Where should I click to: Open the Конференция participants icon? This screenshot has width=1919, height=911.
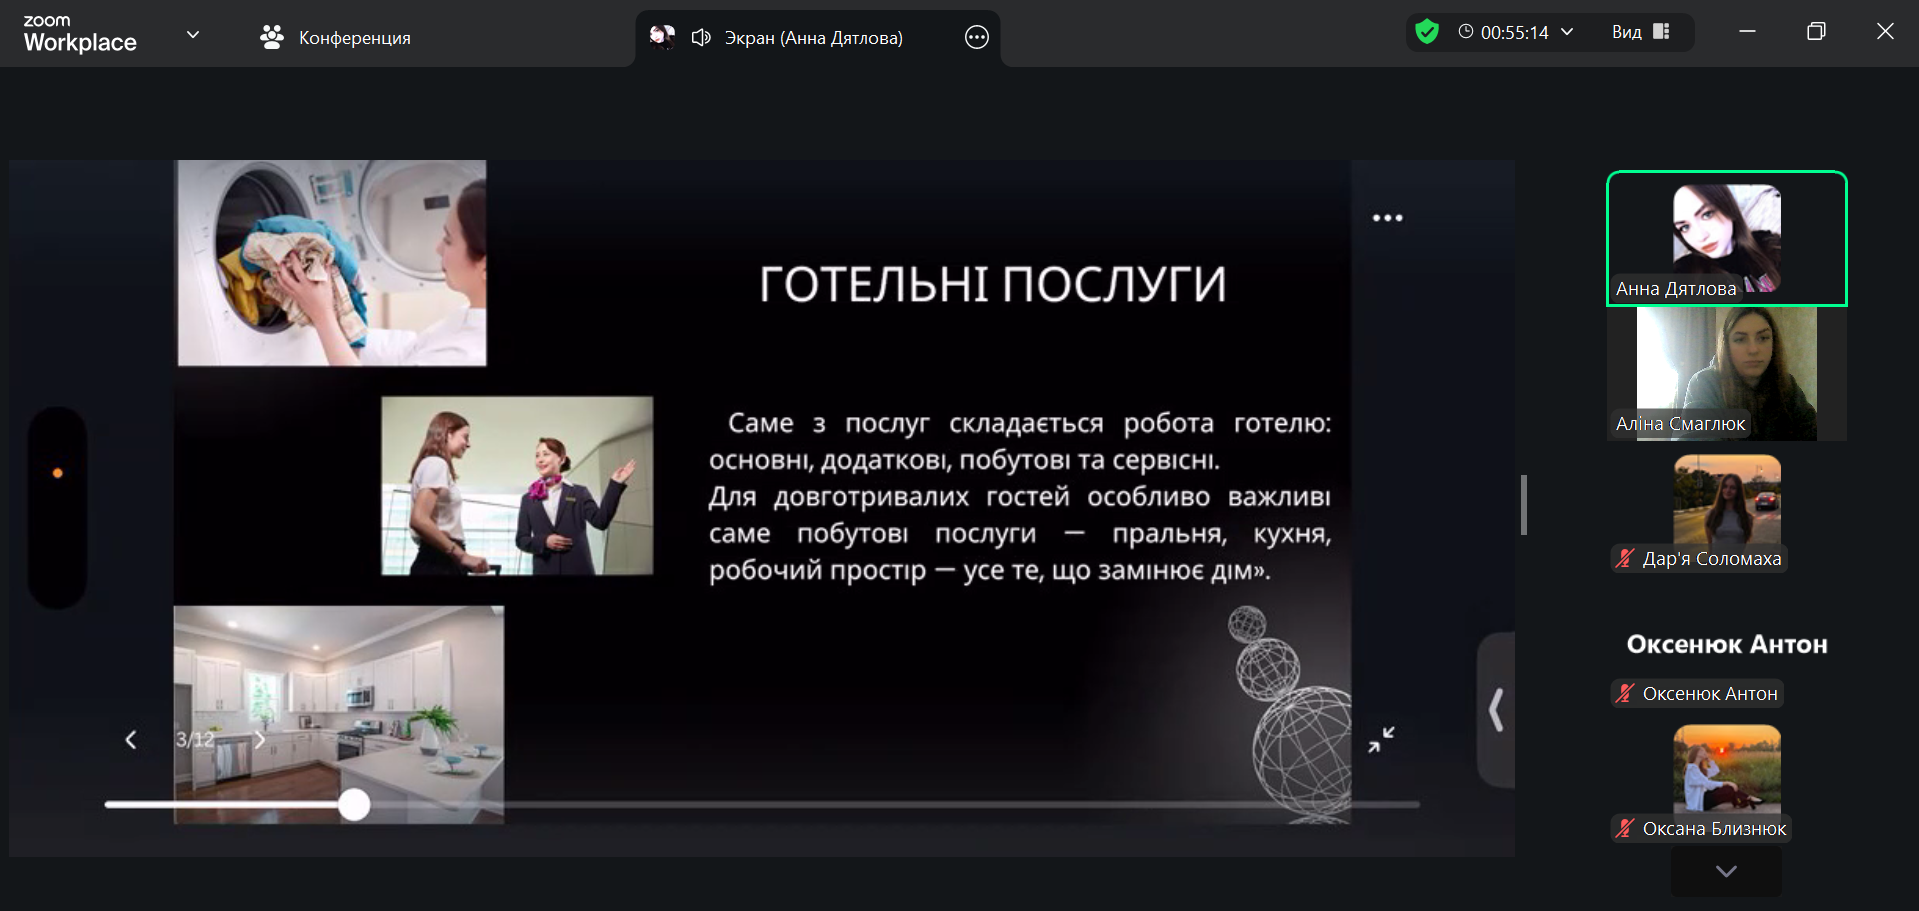coord(271,38)
